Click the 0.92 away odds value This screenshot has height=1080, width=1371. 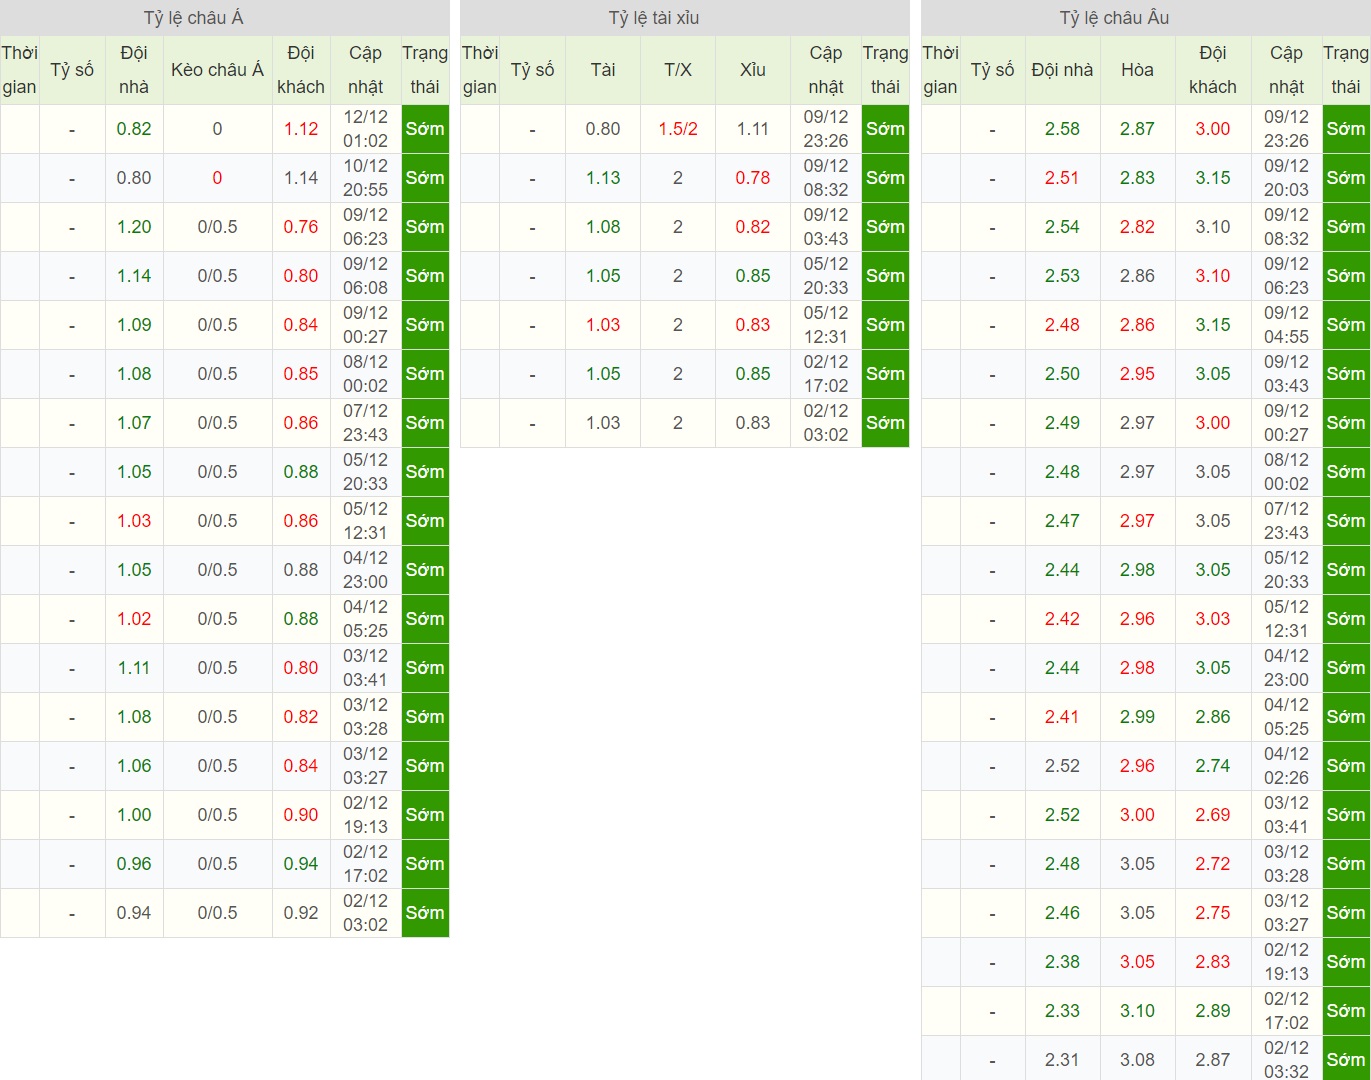point(301,913)
